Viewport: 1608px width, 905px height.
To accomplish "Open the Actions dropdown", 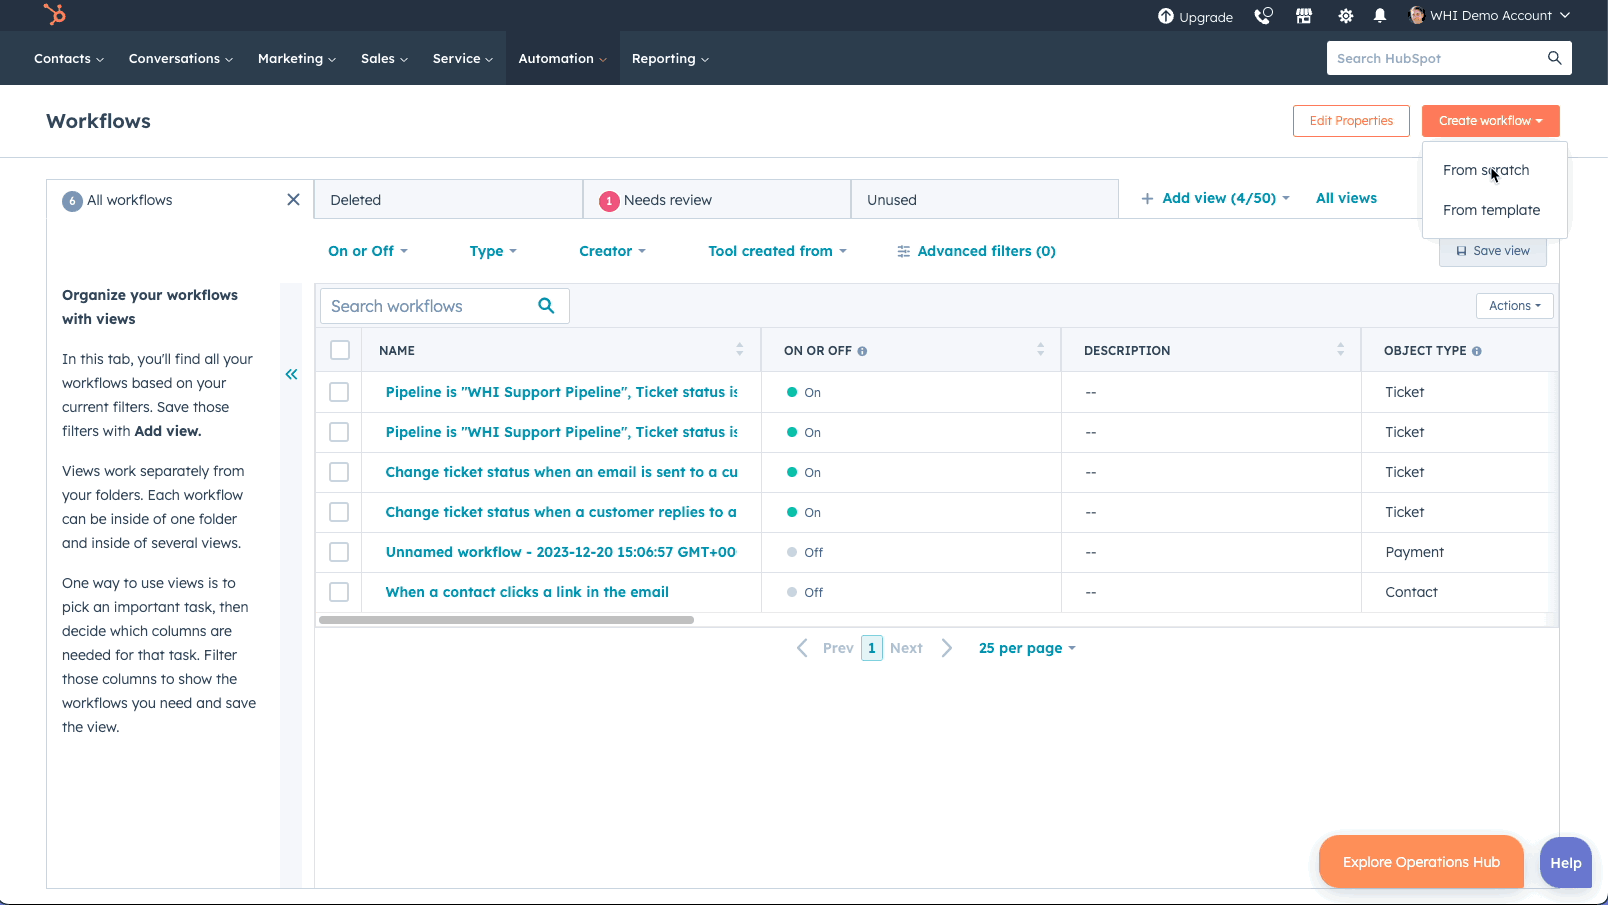I will click(1514, 305).
